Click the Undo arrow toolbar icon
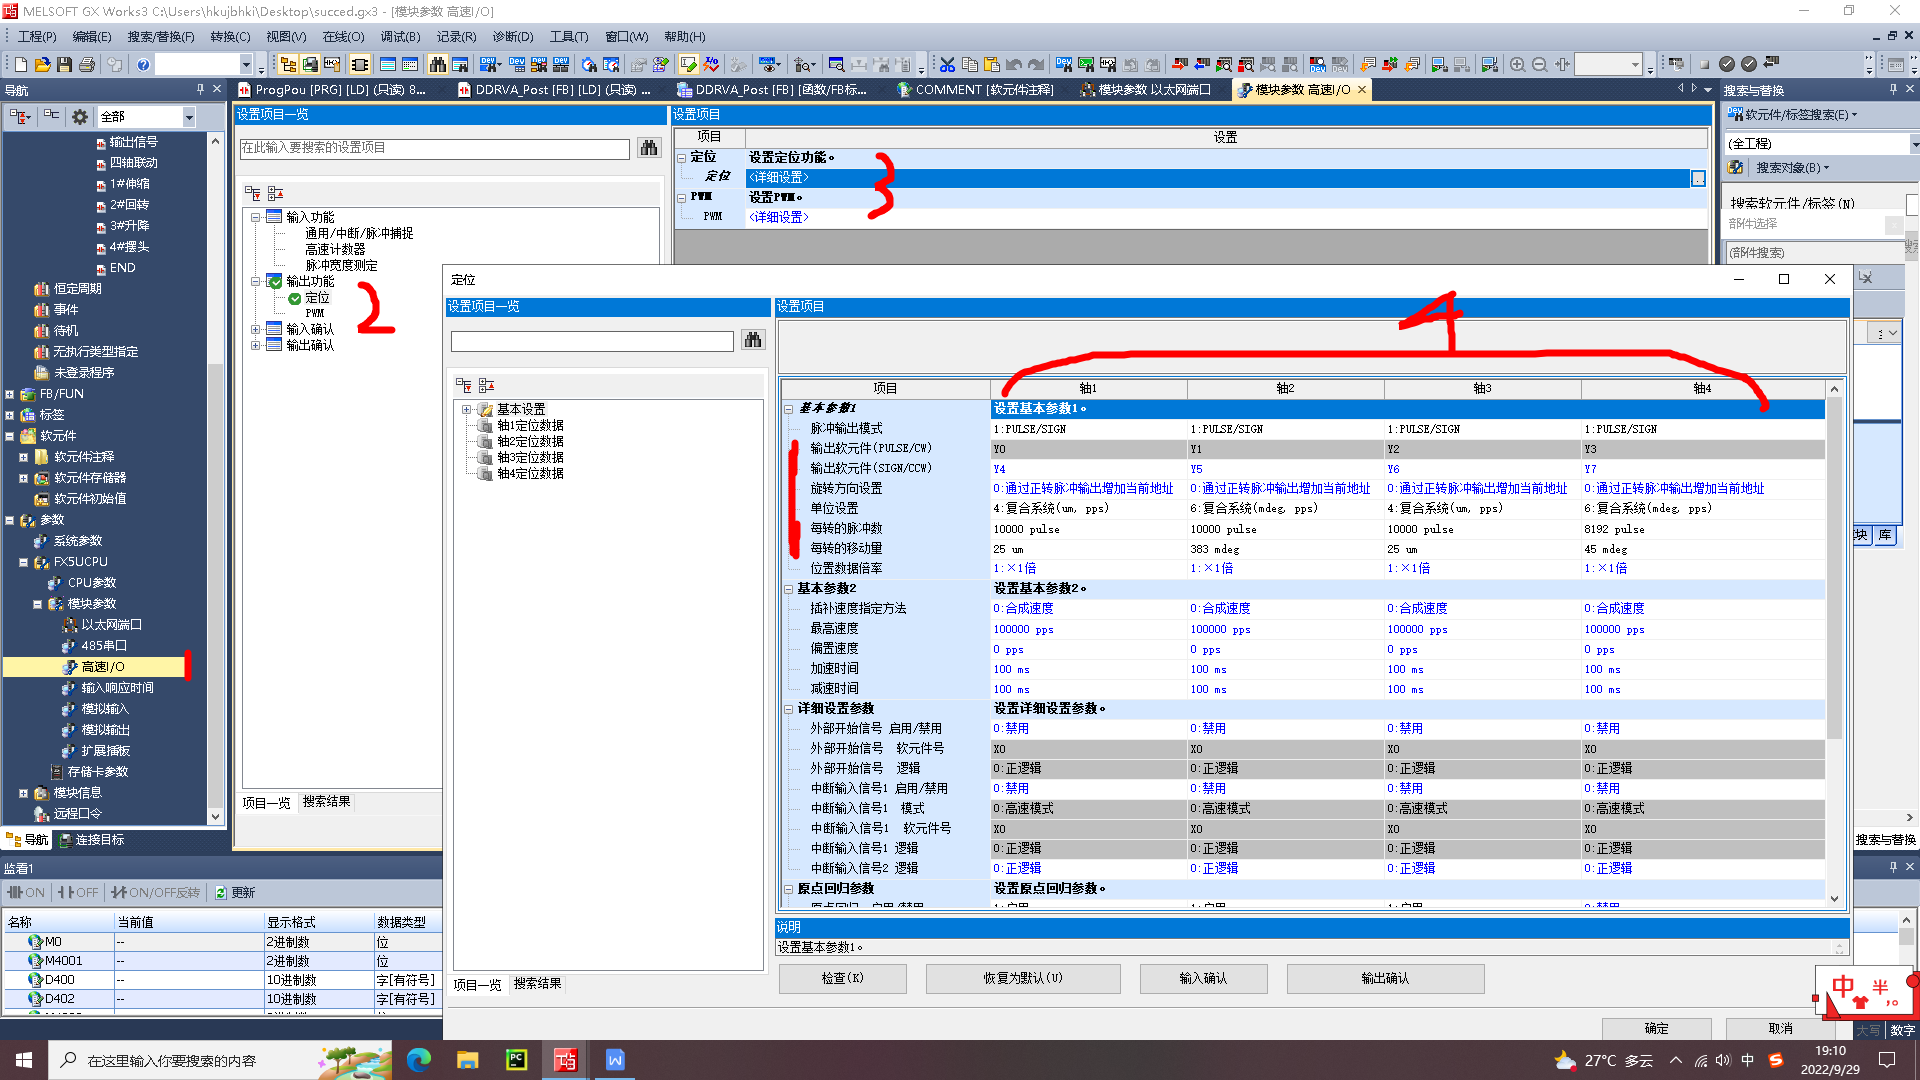 [x=1013, y=65]
